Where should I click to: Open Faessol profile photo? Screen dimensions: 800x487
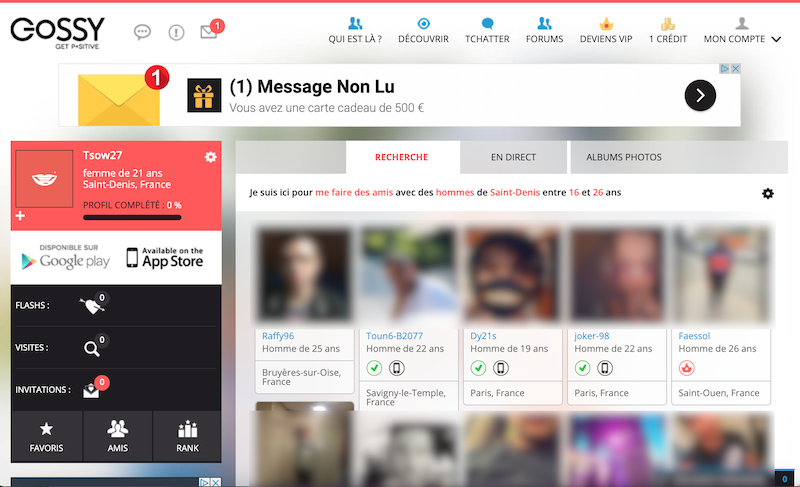coord(721,275)
